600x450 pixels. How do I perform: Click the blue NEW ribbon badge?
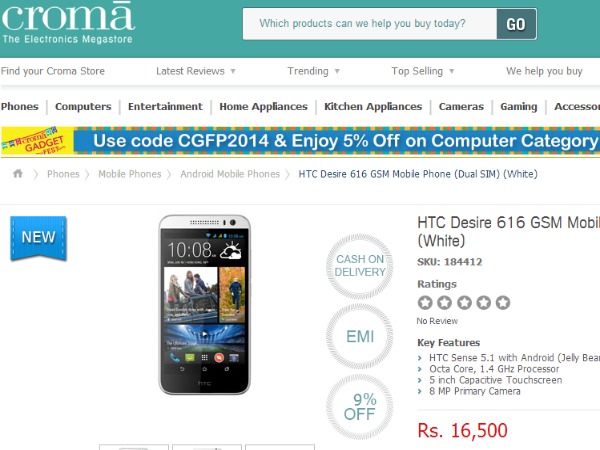(x=38, y=238)
